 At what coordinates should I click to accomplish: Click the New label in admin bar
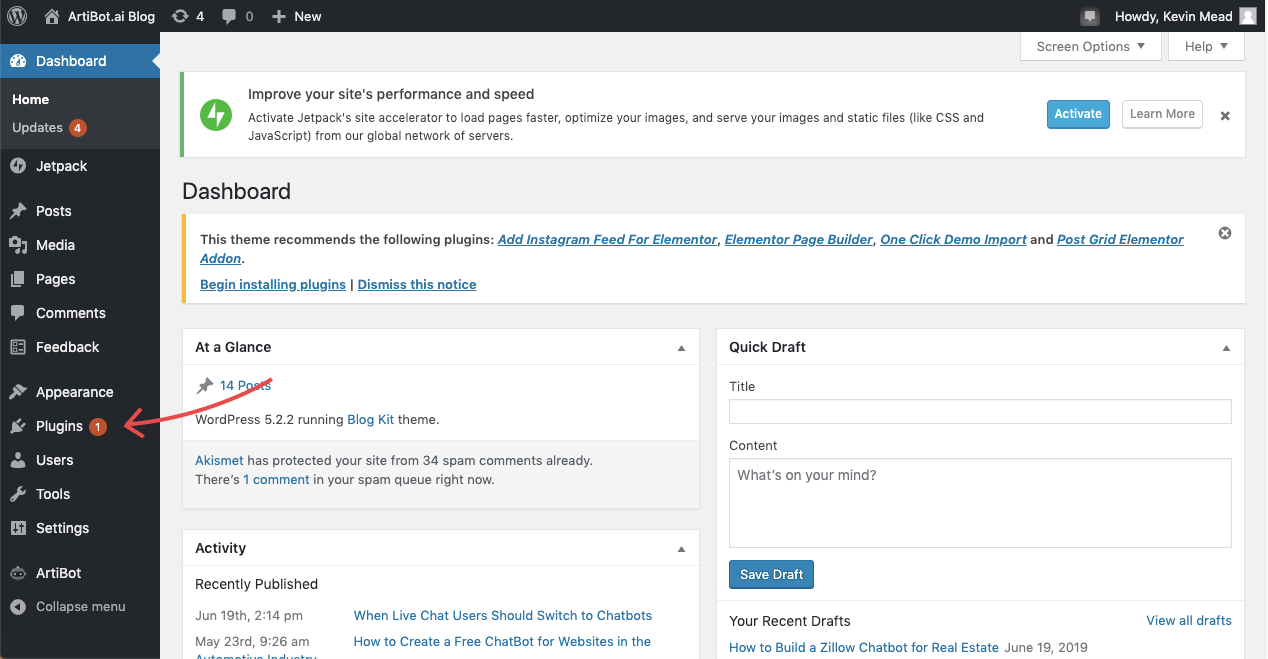308,16
